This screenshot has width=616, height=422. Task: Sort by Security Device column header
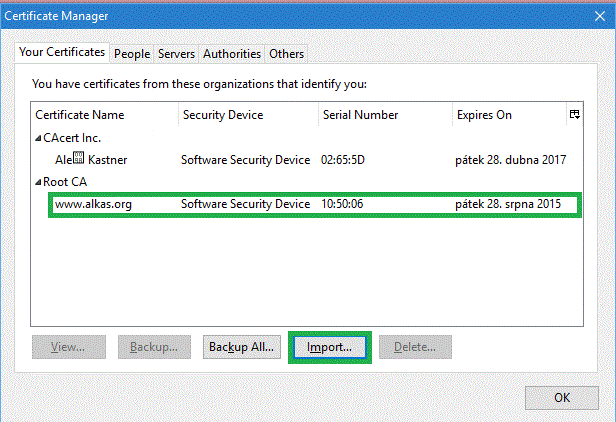(247, 115)
